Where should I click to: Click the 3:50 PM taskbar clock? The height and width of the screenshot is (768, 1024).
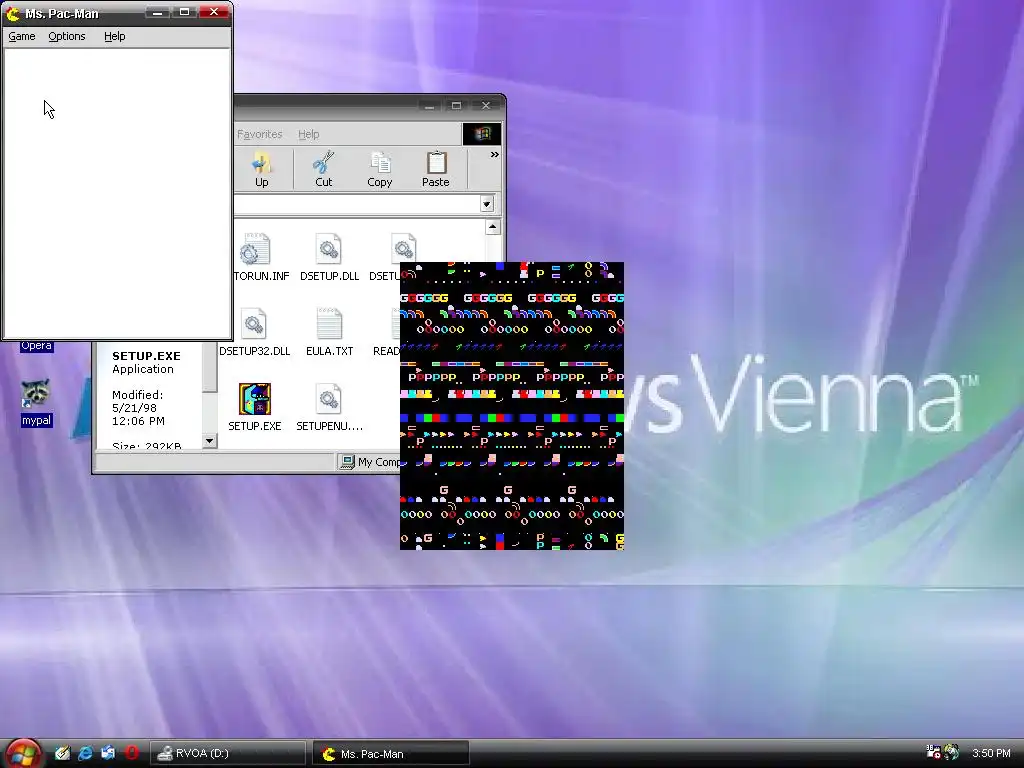991,753
